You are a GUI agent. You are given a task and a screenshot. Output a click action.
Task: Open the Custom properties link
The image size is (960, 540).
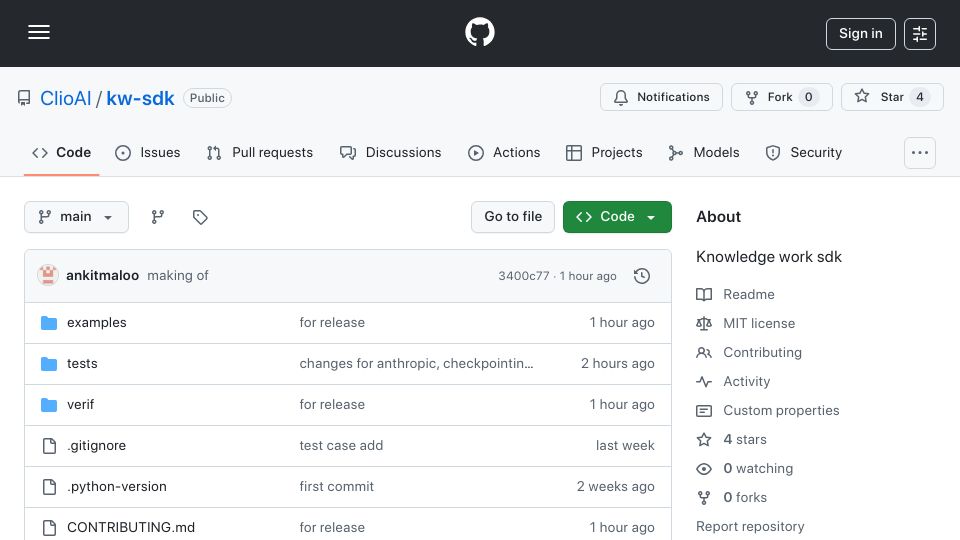pos(781,410)
